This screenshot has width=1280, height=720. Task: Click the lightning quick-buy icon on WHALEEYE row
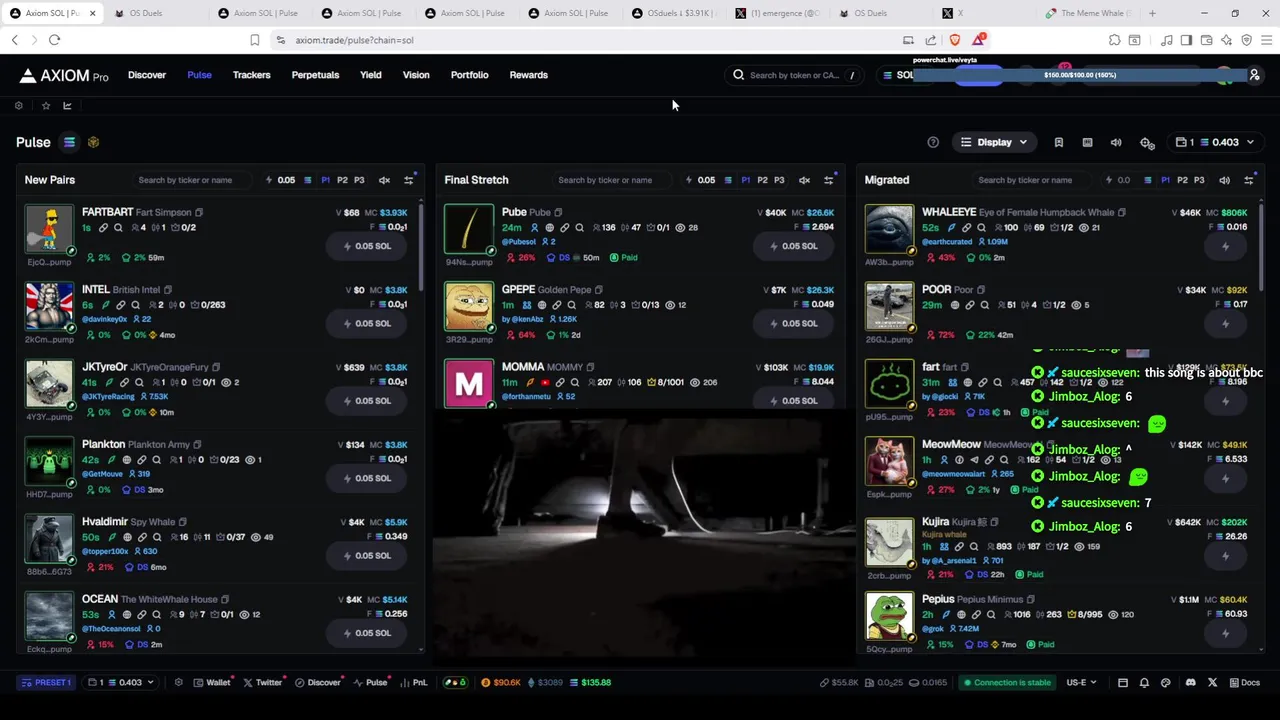coord(1225,246)
